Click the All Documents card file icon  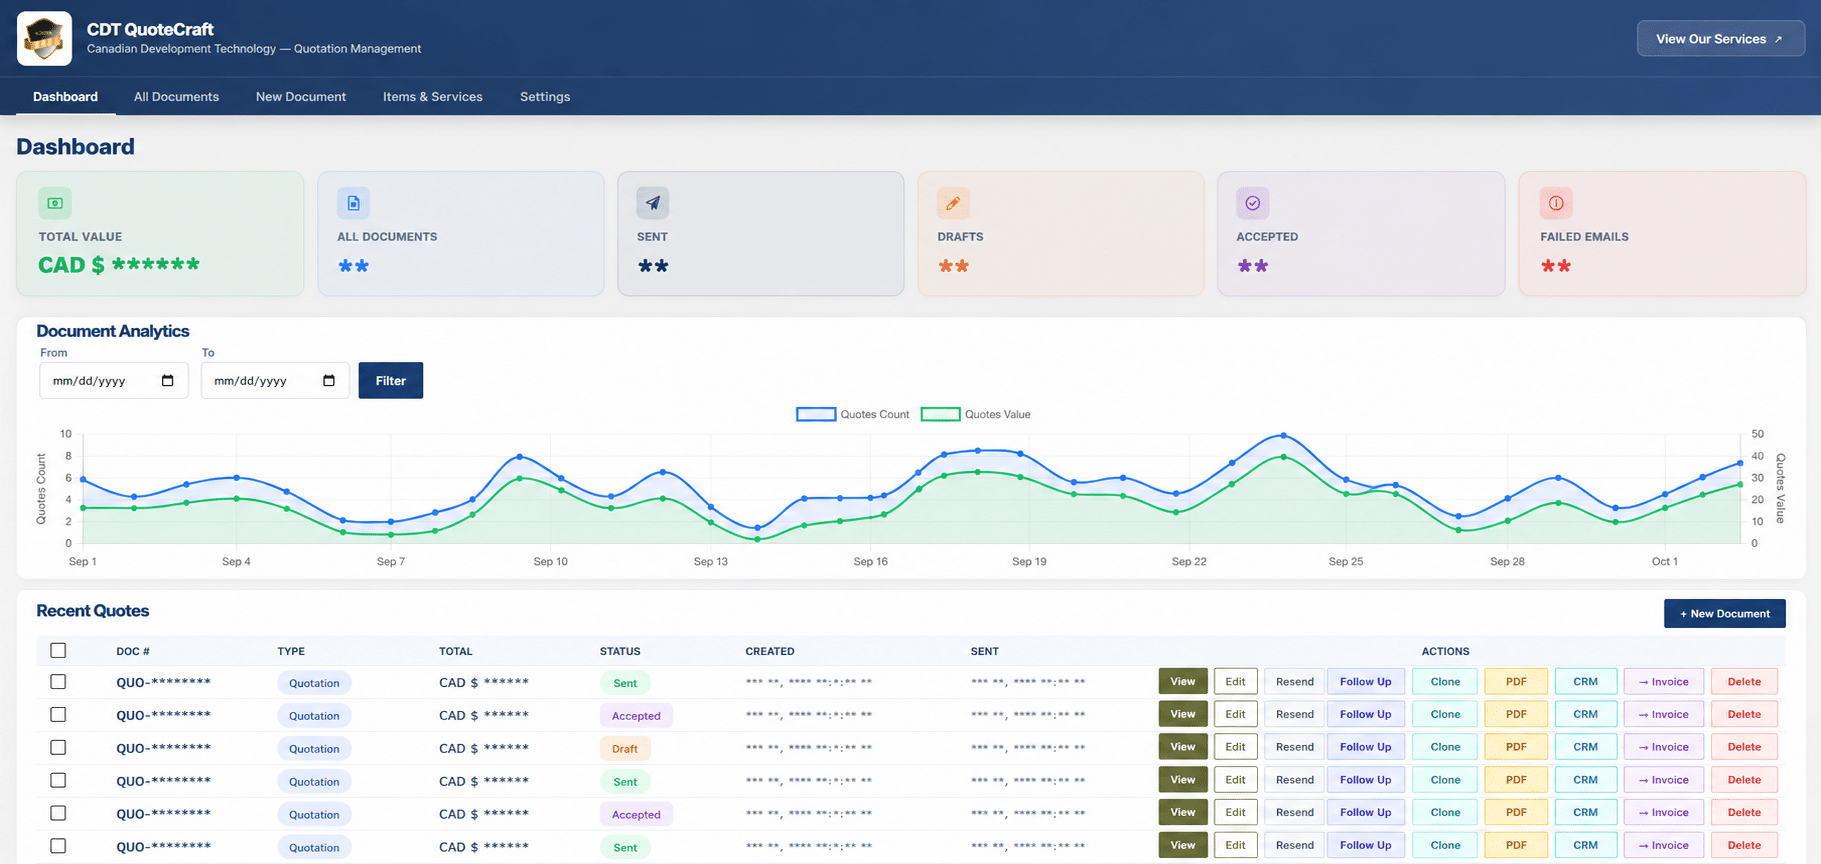click(353, 203)
